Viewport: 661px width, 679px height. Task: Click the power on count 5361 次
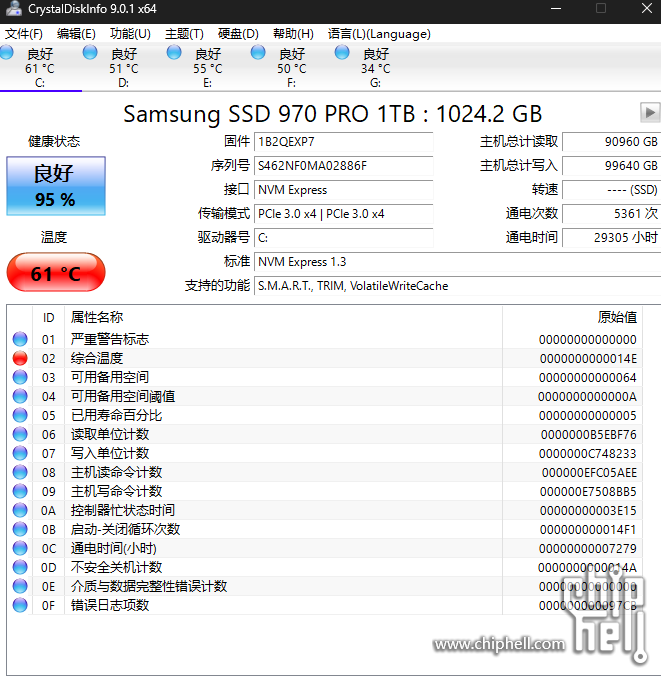pyautogui.click(x=611, y=214)
